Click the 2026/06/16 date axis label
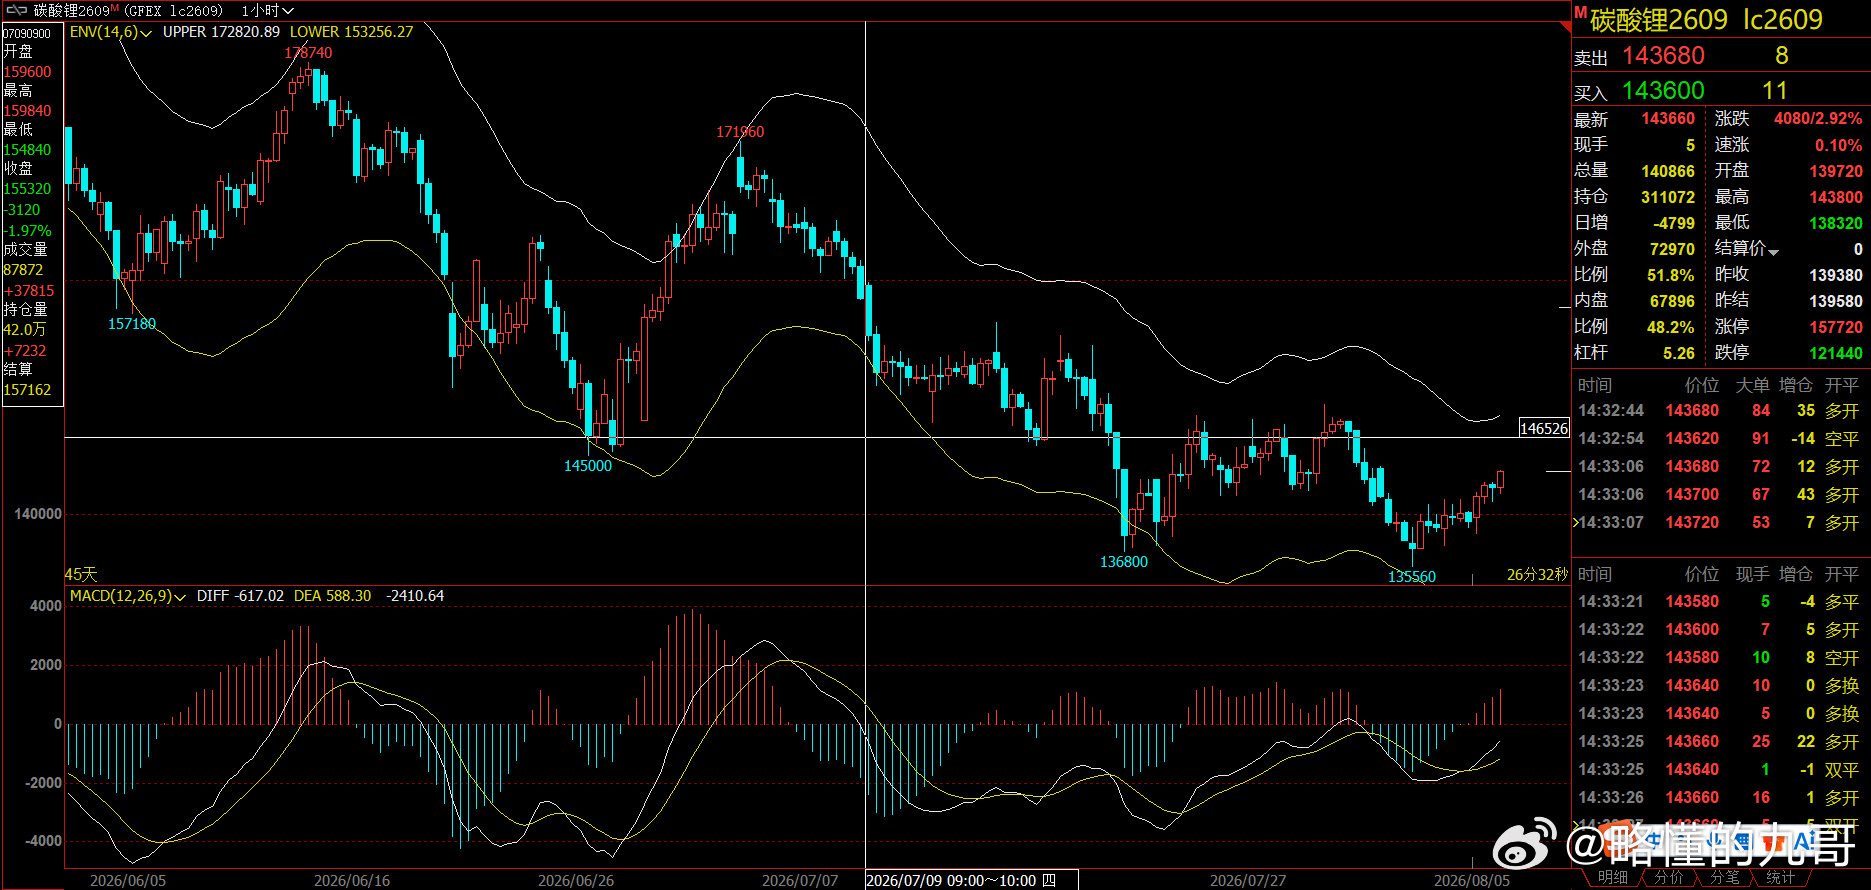Viewport: 1871px width, 890px height. point(352,881)
